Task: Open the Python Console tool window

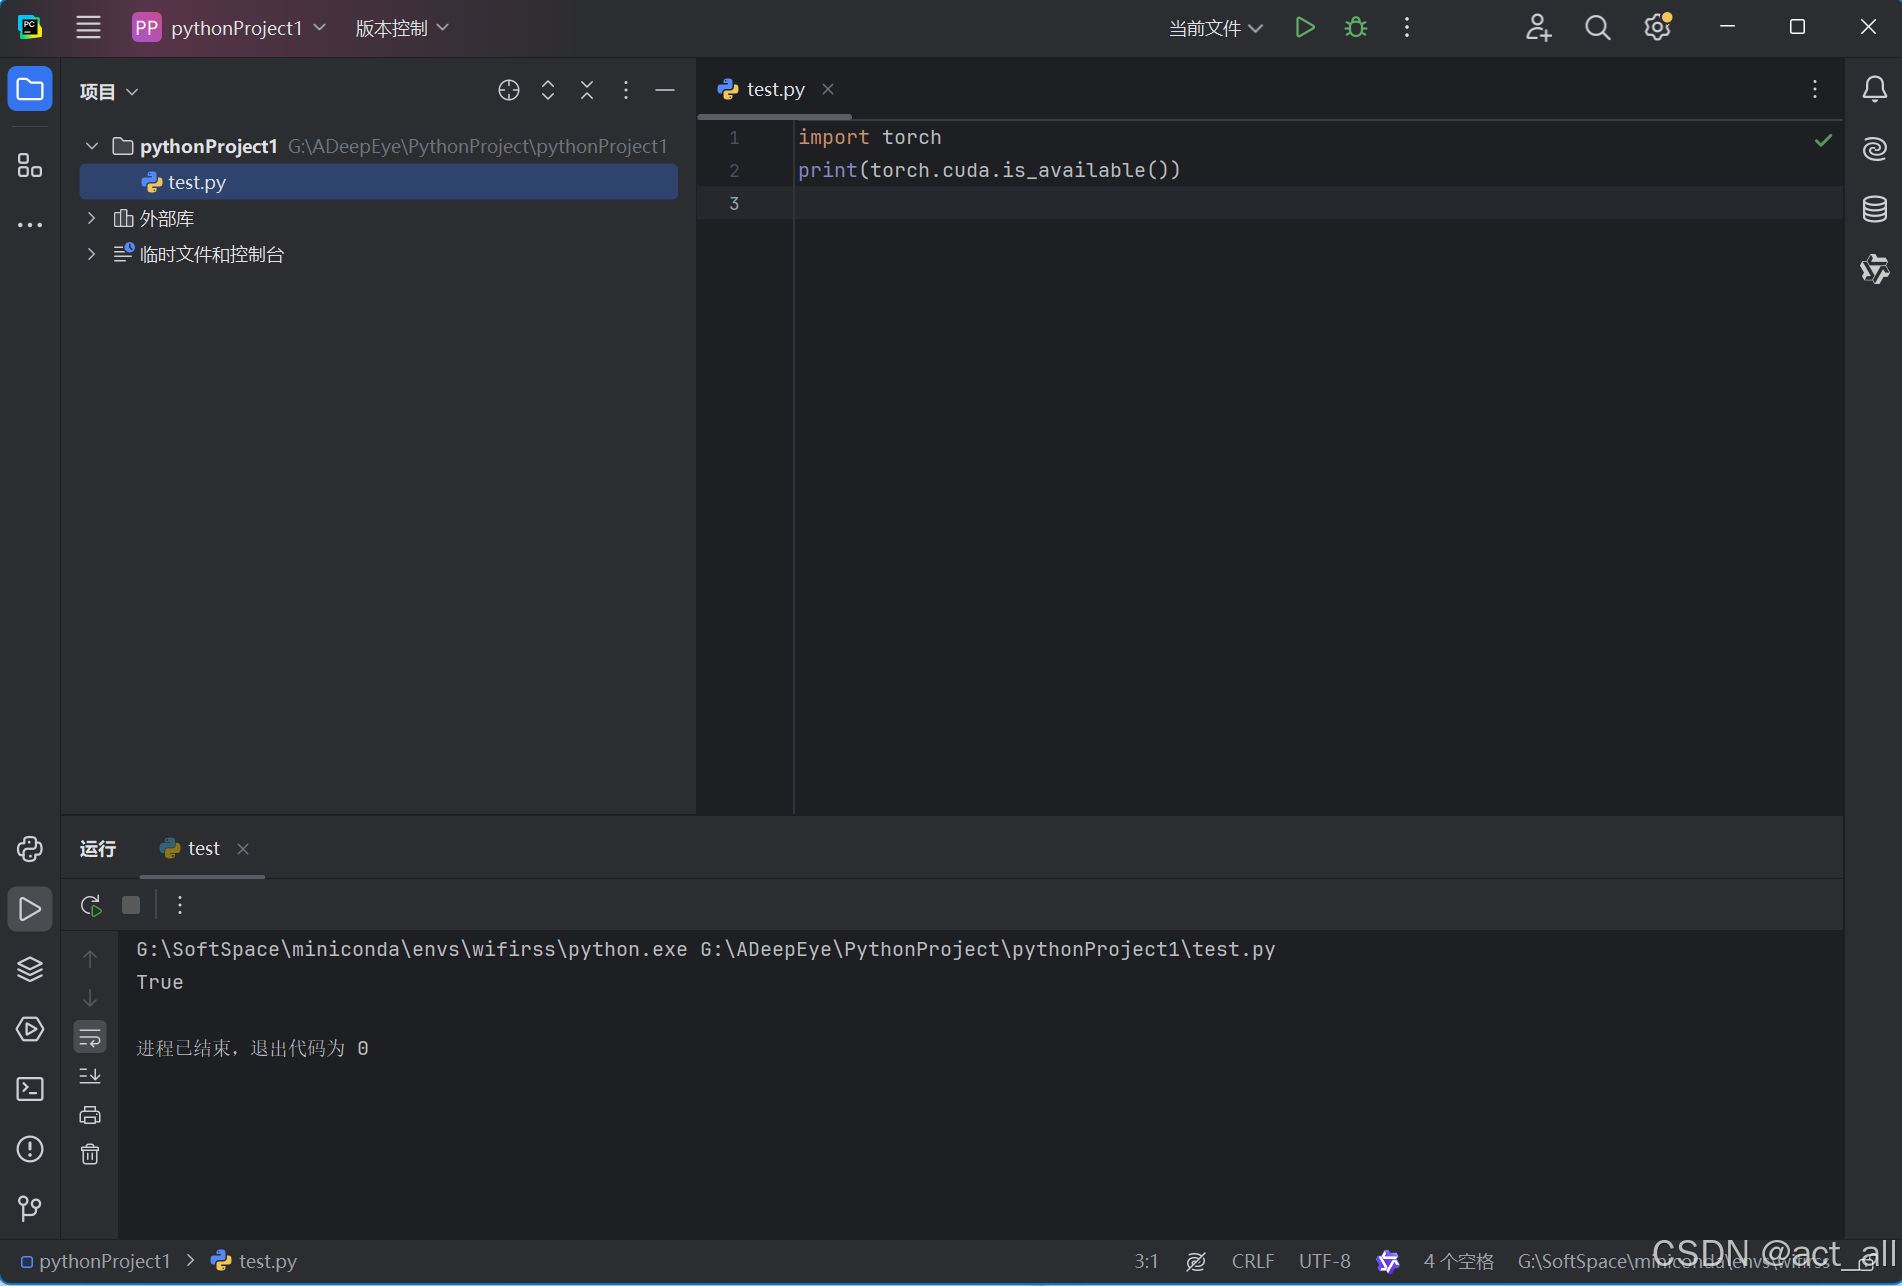Action: point(29,849)
